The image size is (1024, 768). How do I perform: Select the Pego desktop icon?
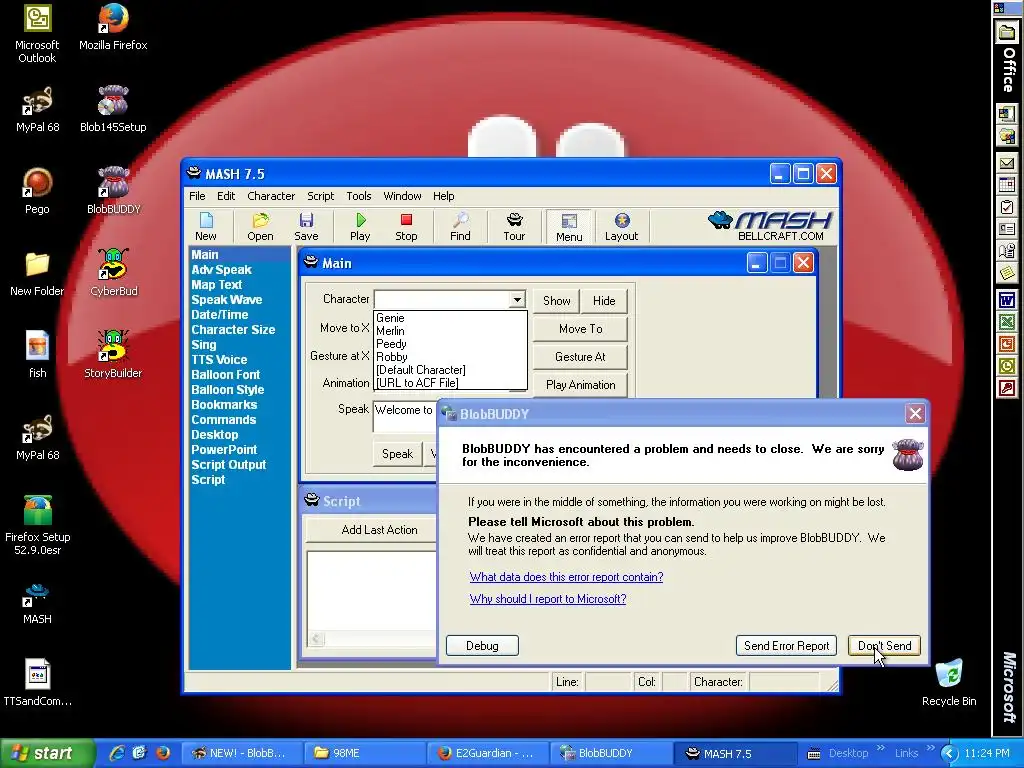pyautogui.click(x=37, y=191)
